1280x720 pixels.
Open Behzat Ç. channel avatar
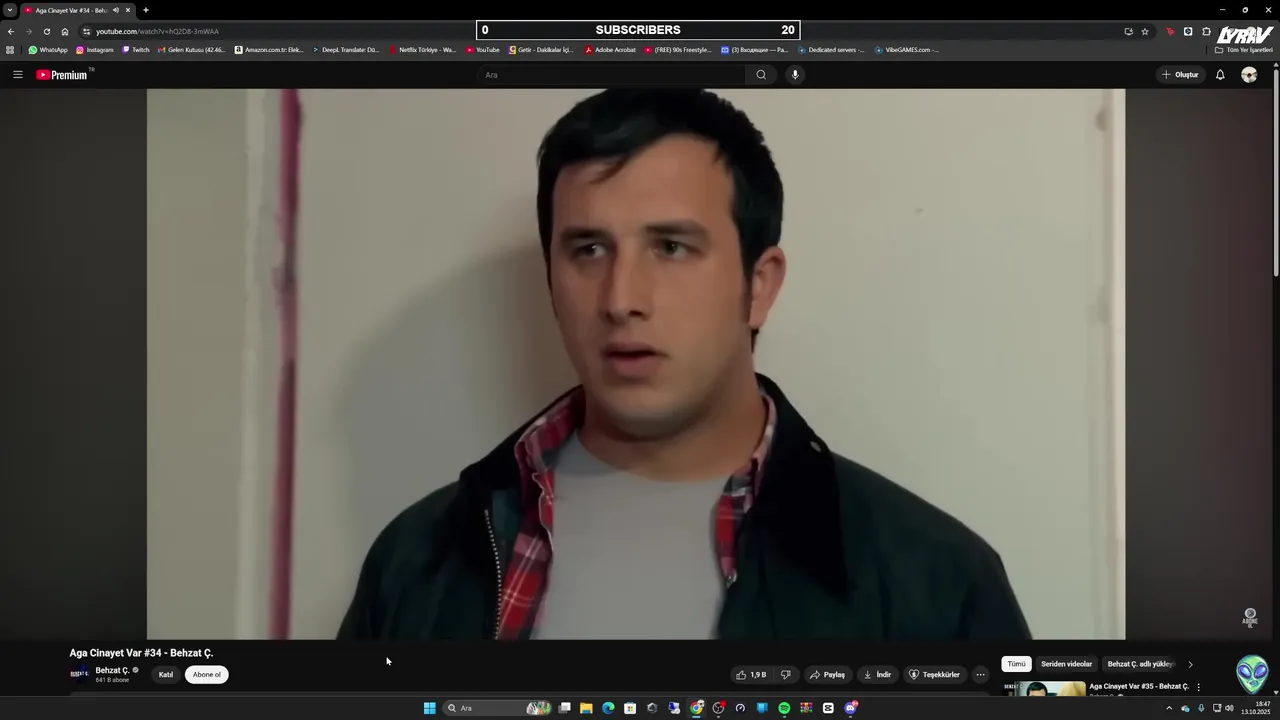[x=79, y=674]
